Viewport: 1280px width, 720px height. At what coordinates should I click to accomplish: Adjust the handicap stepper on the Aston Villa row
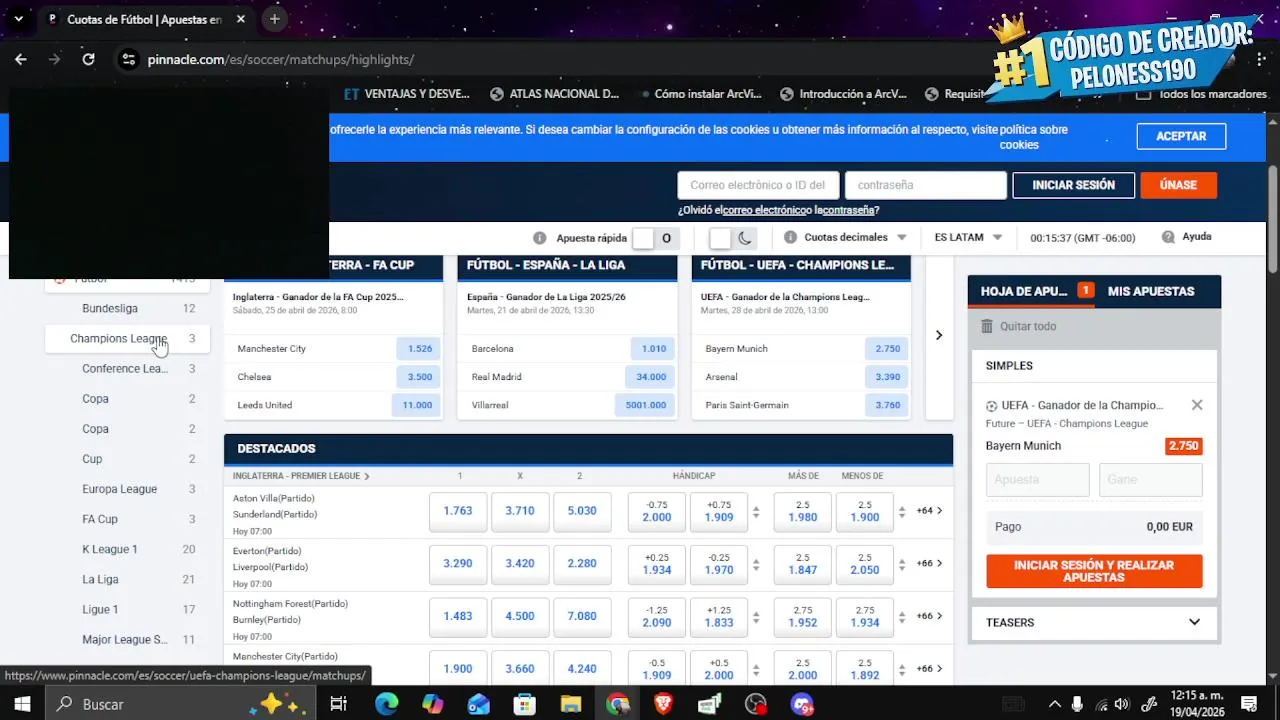pos(756,511)
